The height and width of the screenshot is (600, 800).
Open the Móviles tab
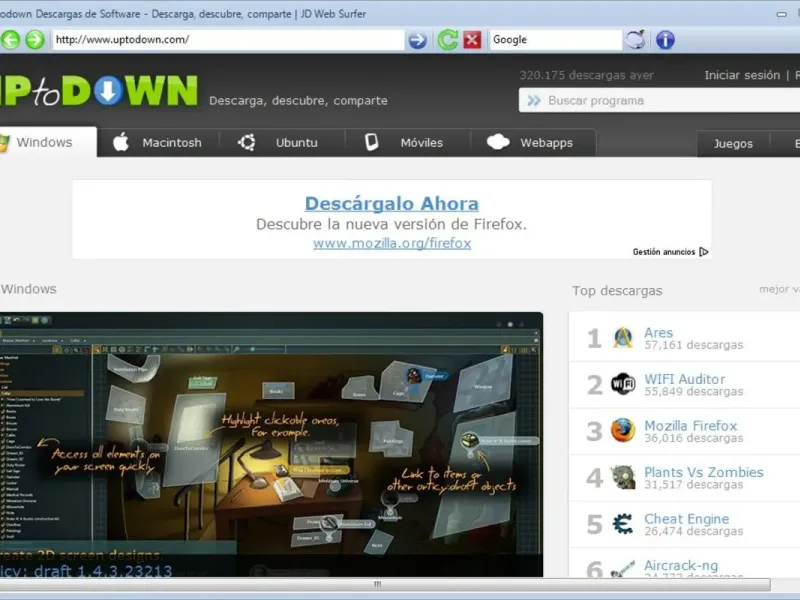(408, 143)
